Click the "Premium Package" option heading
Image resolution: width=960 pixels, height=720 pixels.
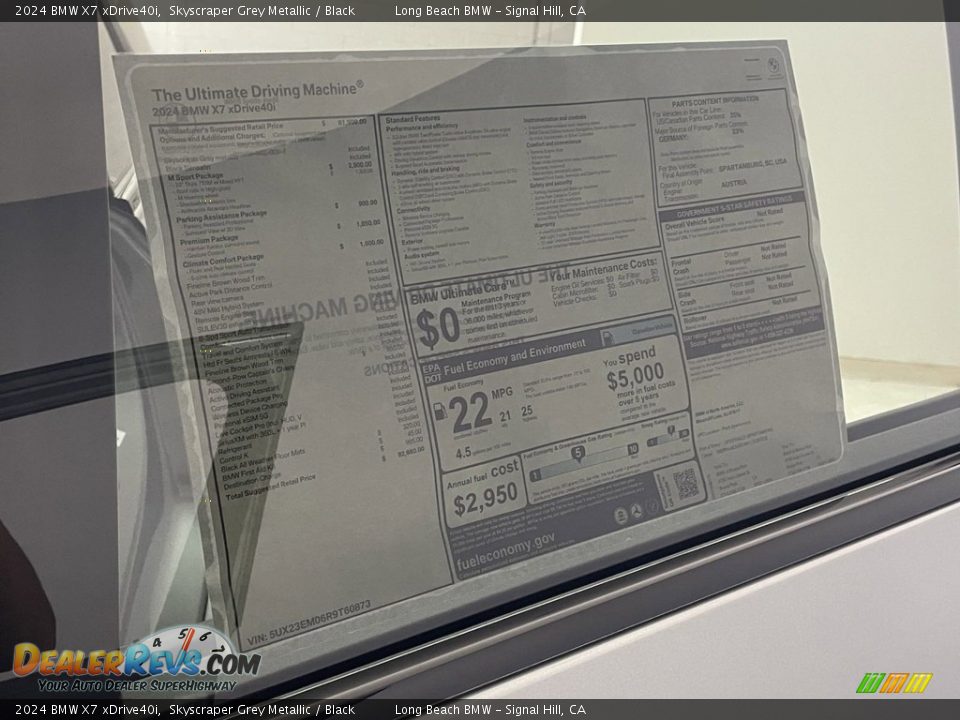click(209, 239)
